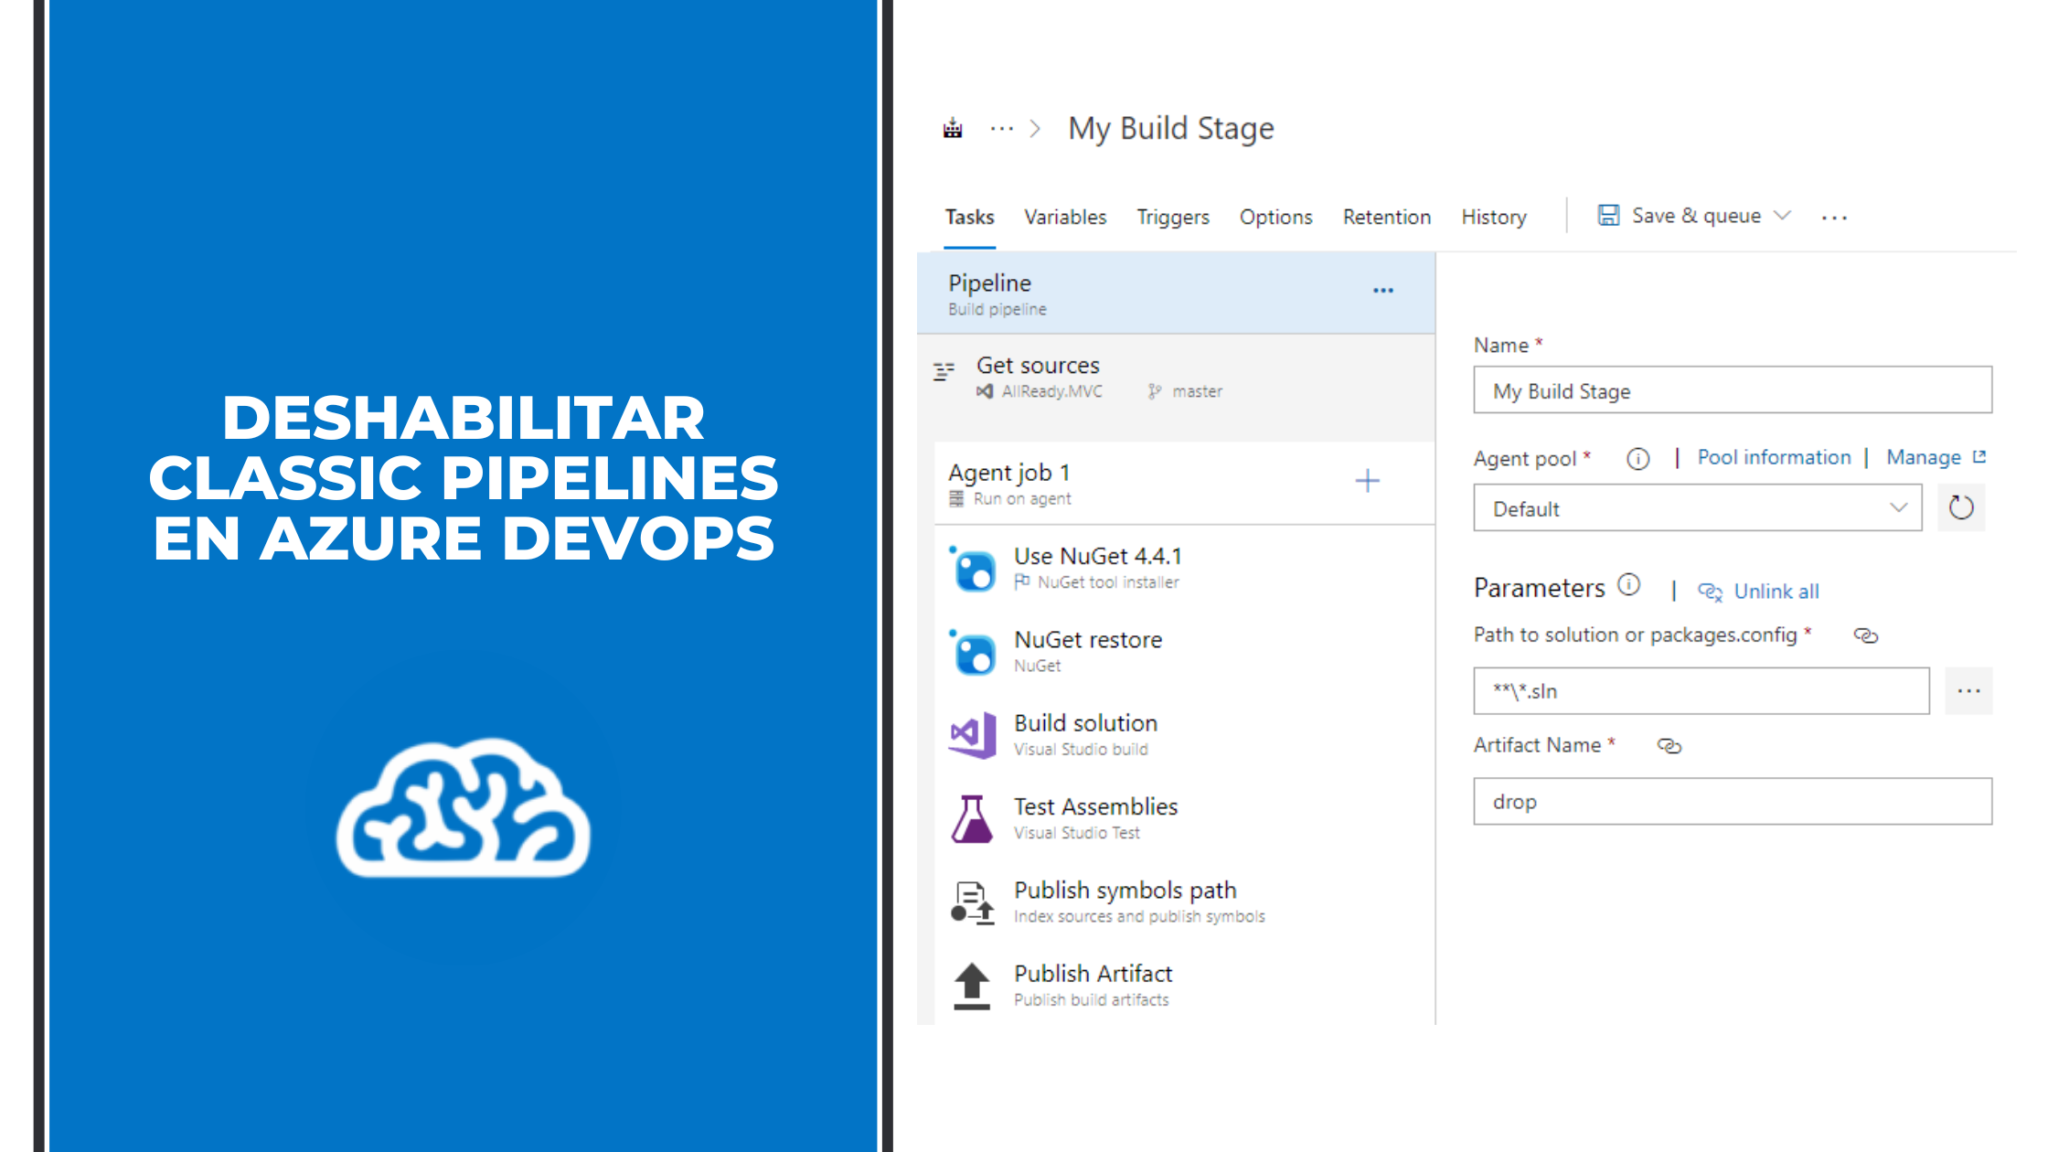Open the Publish Artifact task
2048x1152 pixels.
(x=1185, y=986)
